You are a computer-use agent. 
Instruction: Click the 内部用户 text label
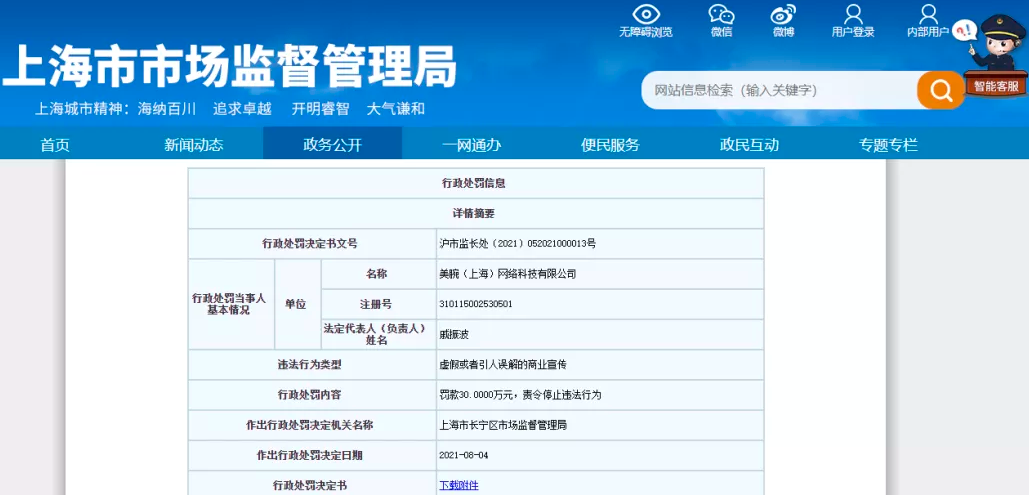pyautogui.click(x=928, y=32)
